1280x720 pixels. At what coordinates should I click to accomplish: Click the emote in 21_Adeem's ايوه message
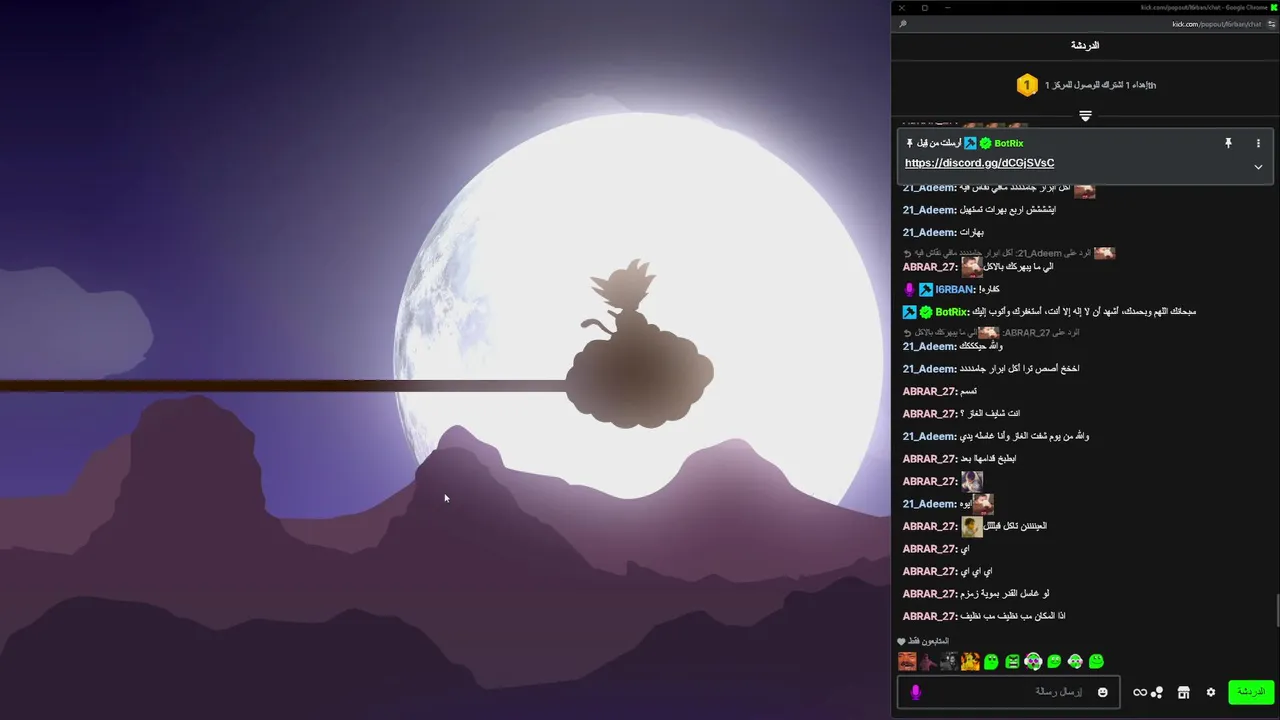click(x=983, y=504)
